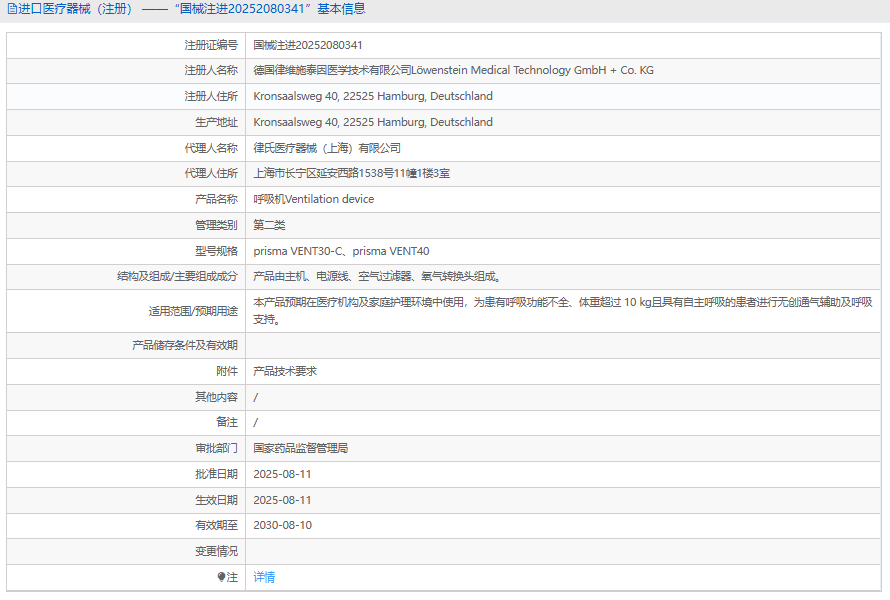
Task: Click the 生产地址 Kronsaalsweg address value
Action: pos(373,122)
